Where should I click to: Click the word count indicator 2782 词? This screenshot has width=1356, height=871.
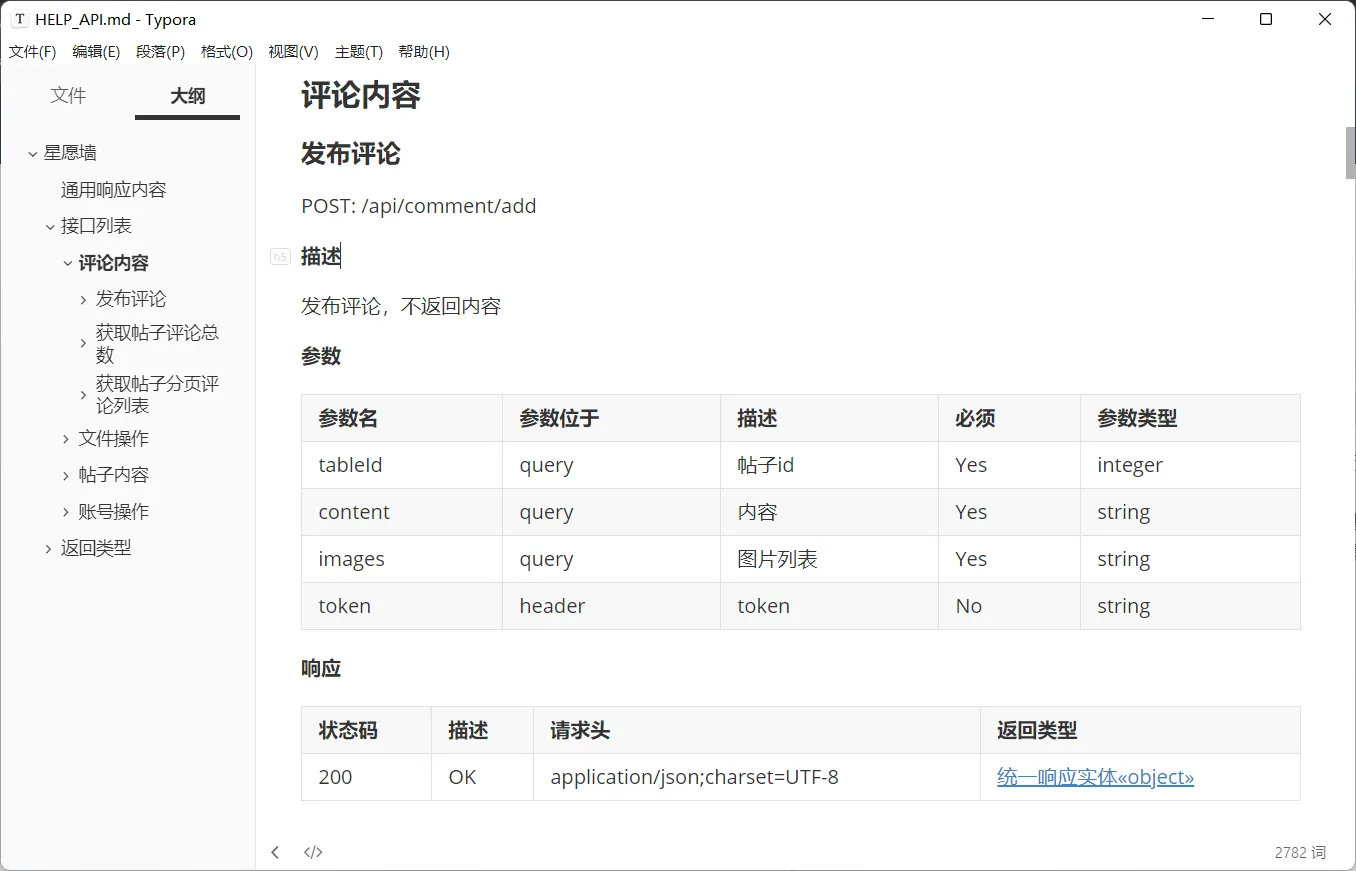point(1299,851)
